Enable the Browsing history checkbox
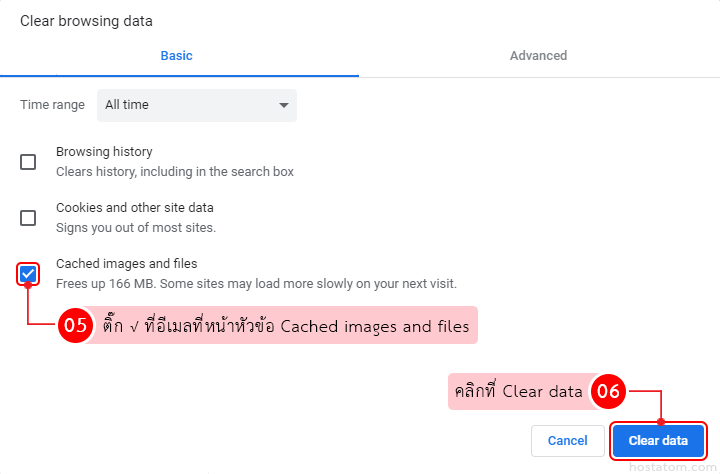 tap(28, 162)
